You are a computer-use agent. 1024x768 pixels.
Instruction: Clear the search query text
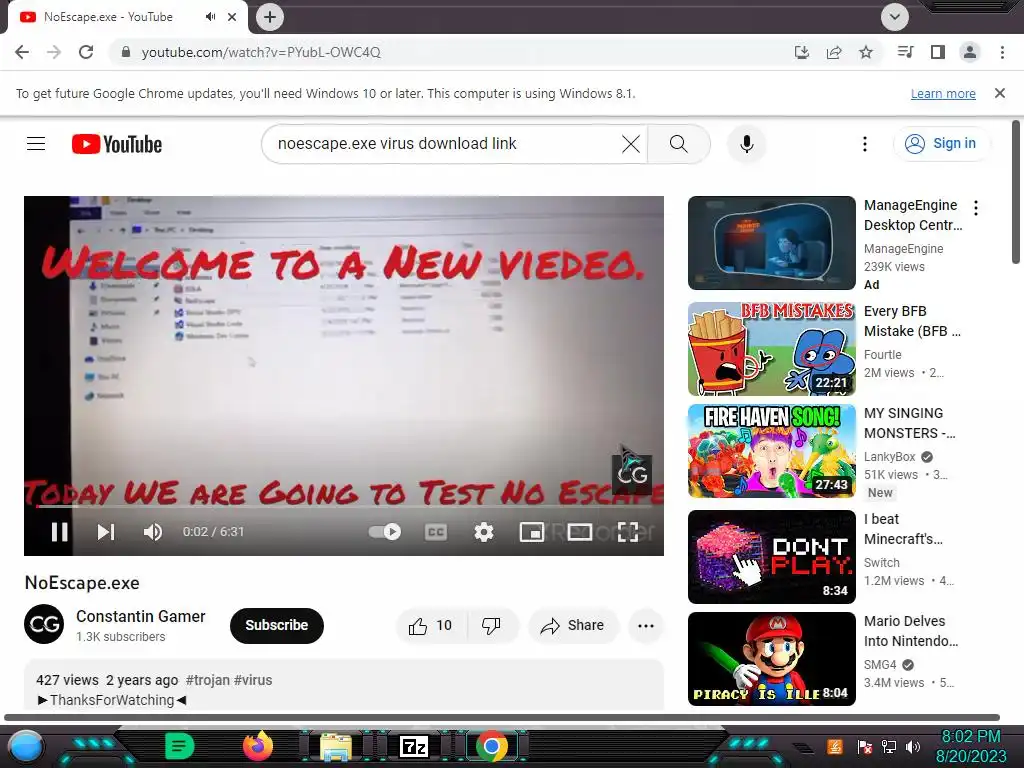(631, 144)
